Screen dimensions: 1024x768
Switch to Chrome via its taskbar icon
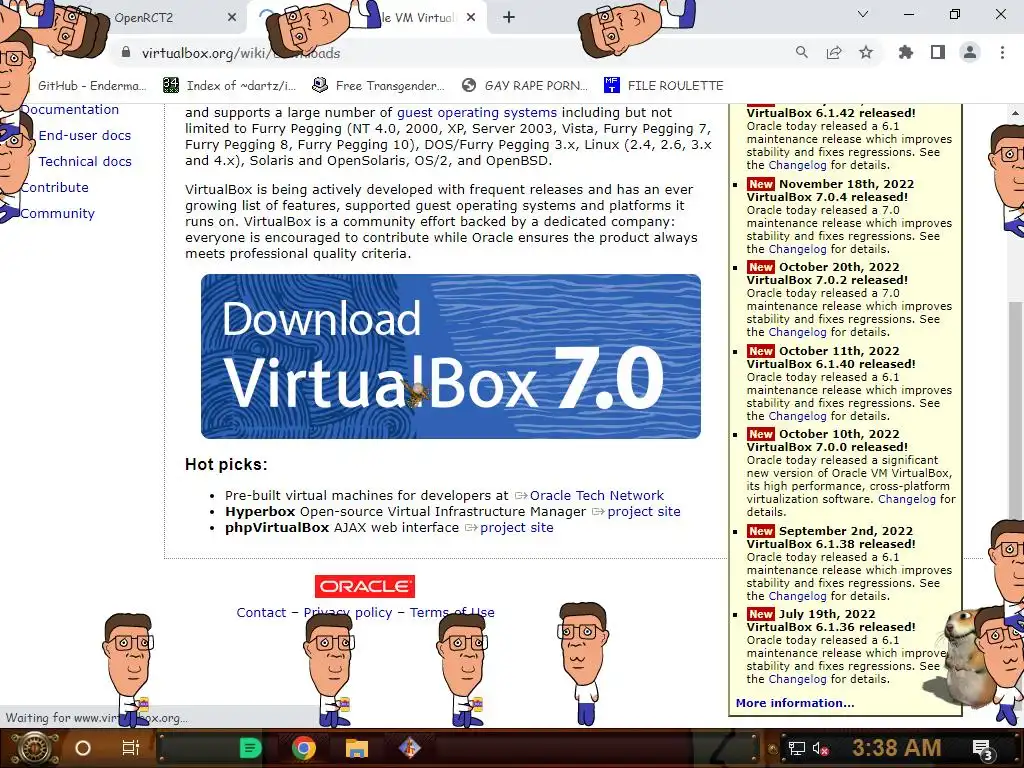click(304, 748)
